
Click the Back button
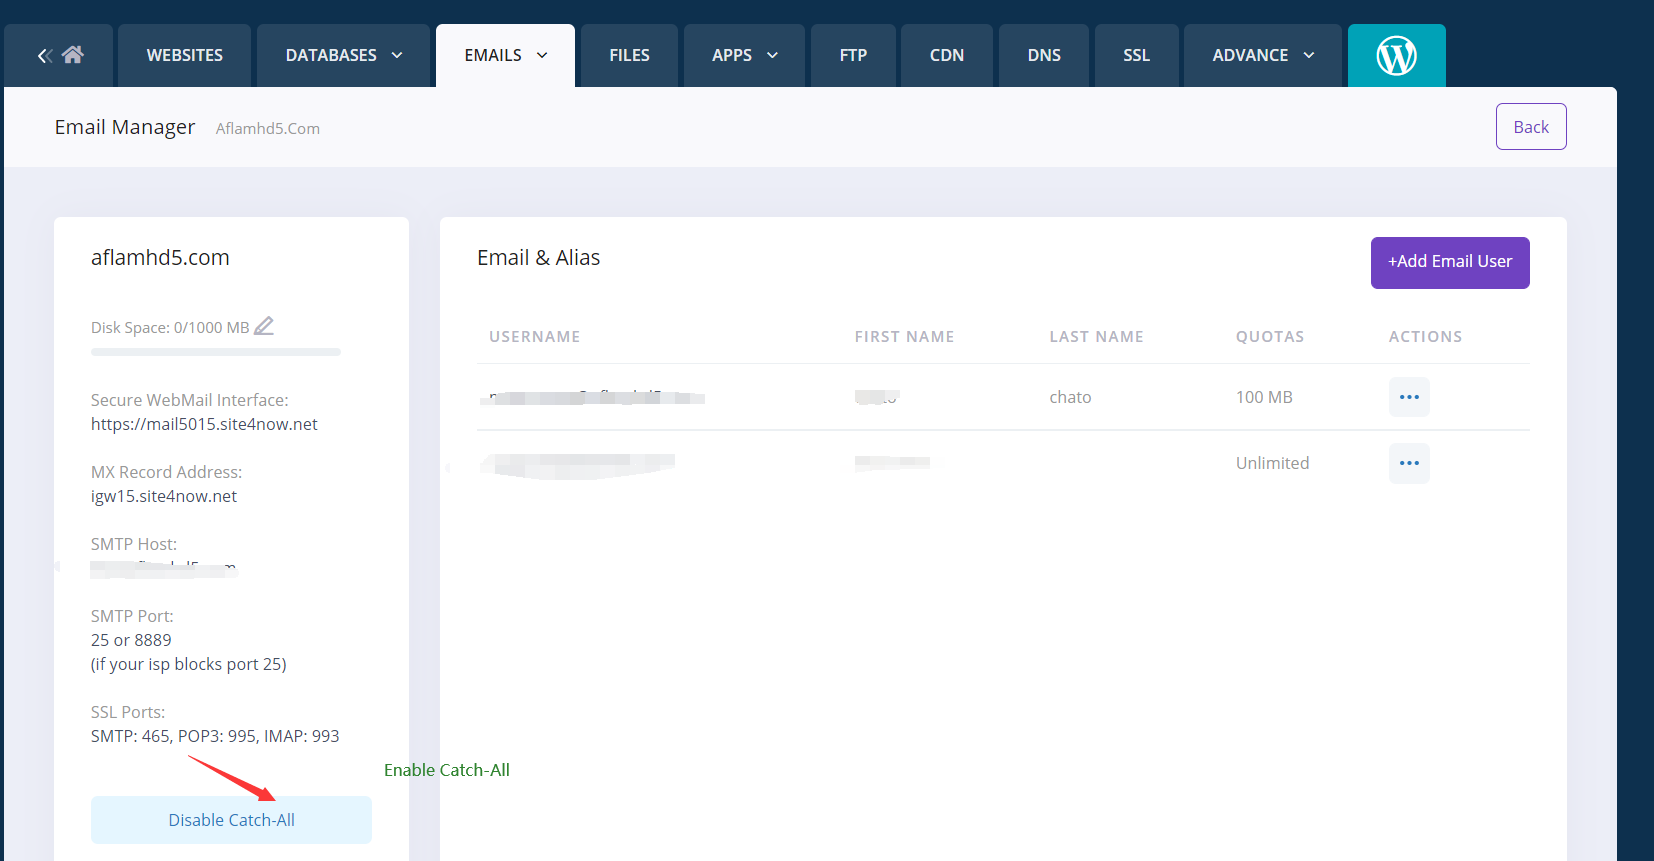tap(1530, 127)
